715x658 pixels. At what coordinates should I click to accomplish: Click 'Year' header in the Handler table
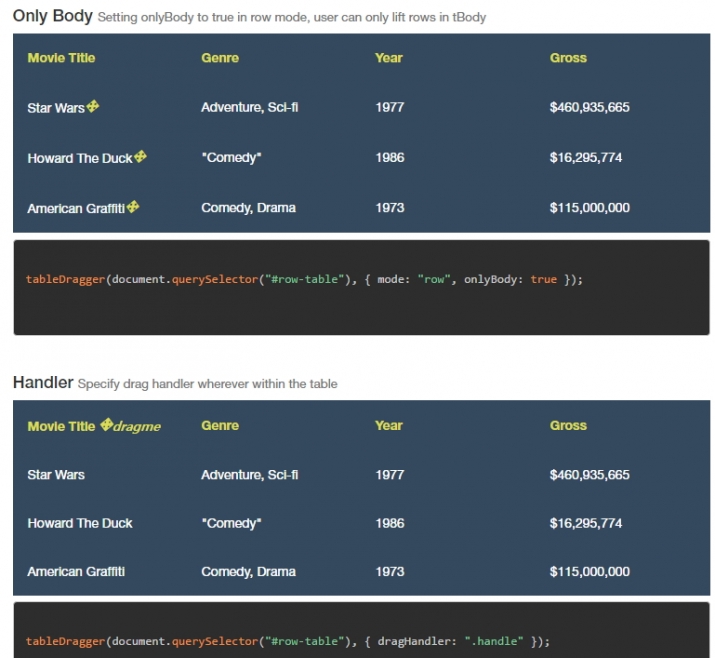point(389,425)
